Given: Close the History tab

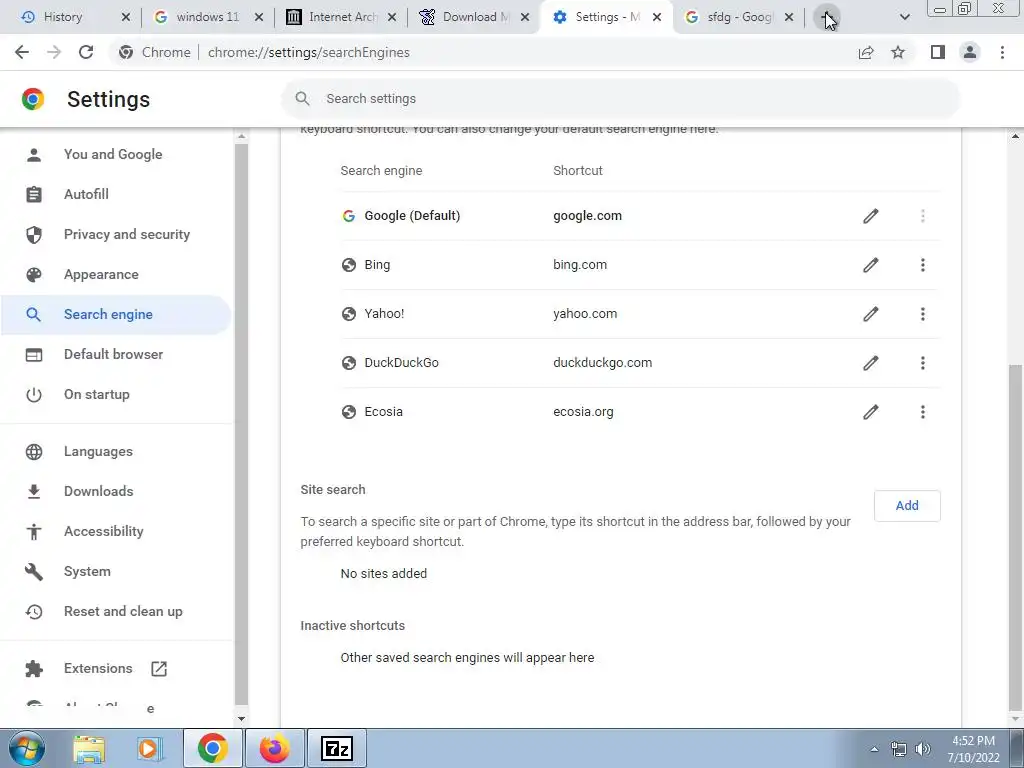Looking at the screenshot, I should [126, 18].
